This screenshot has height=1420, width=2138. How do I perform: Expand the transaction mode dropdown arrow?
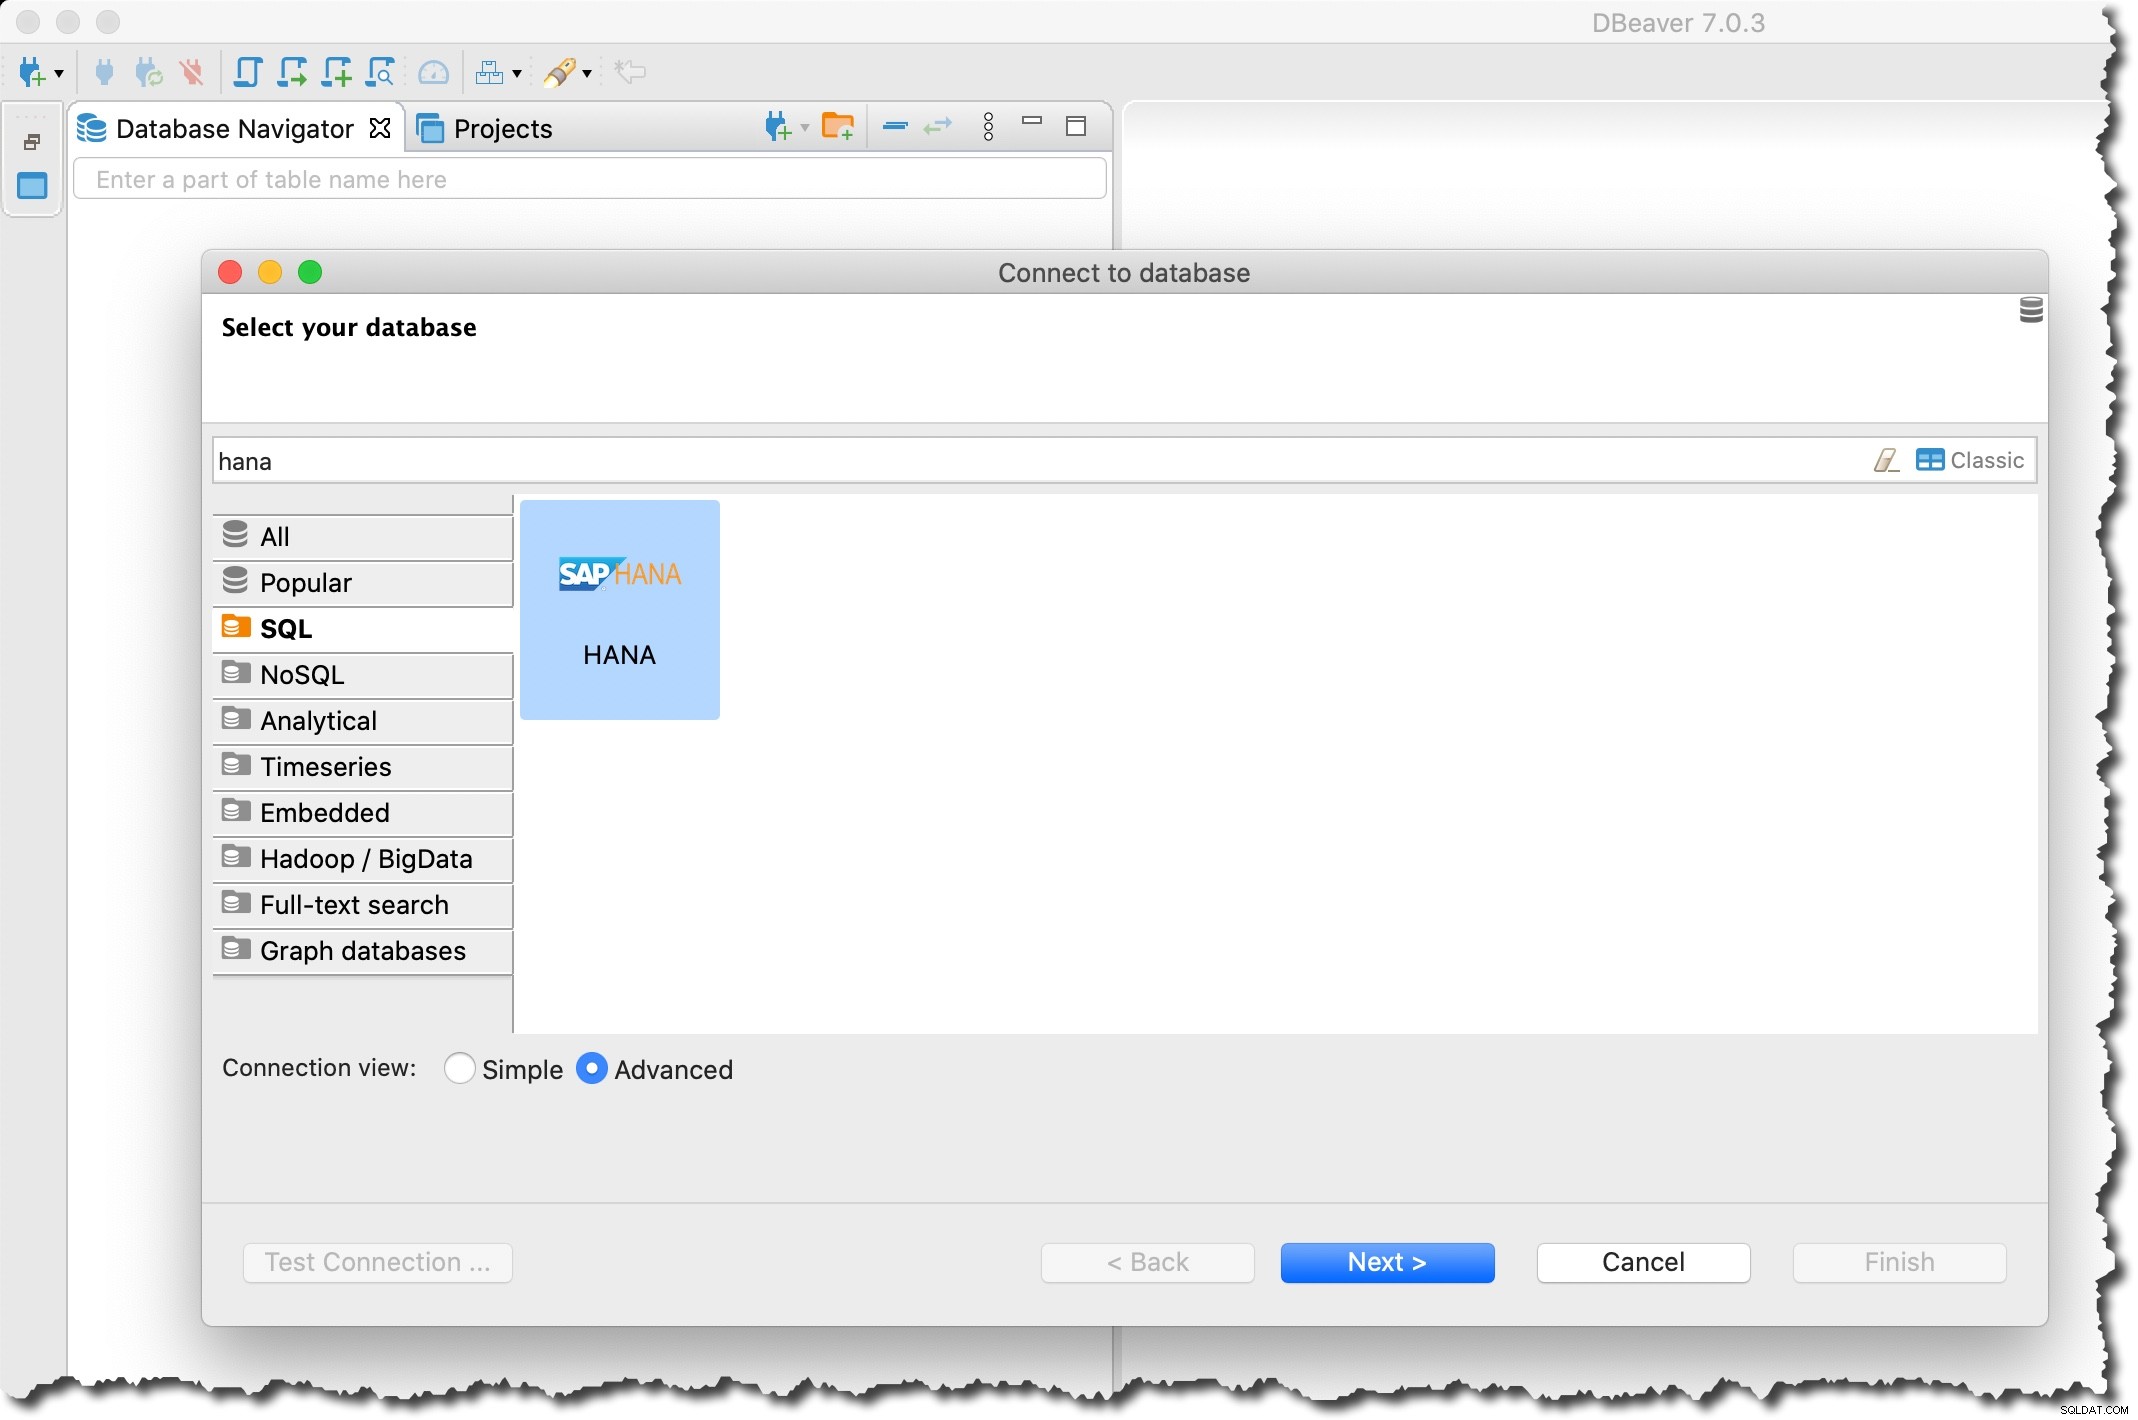tap(517, 73)
